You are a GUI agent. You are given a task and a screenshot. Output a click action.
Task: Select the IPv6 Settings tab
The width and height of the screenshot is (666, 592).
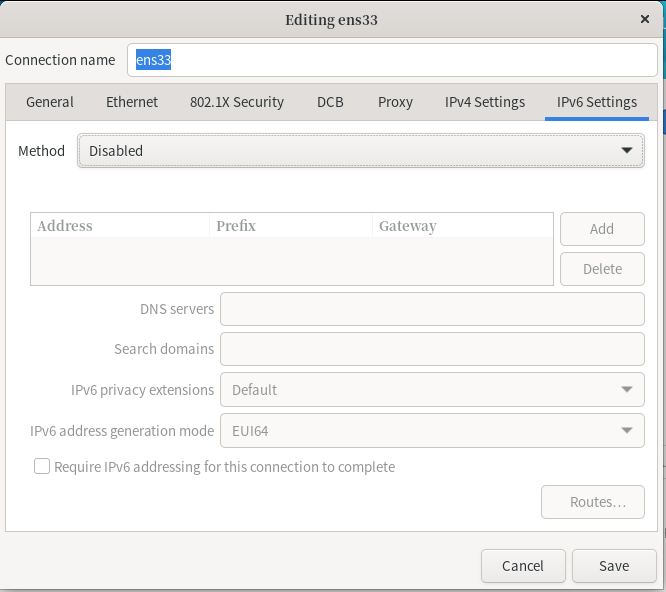(x=597, y=102)
